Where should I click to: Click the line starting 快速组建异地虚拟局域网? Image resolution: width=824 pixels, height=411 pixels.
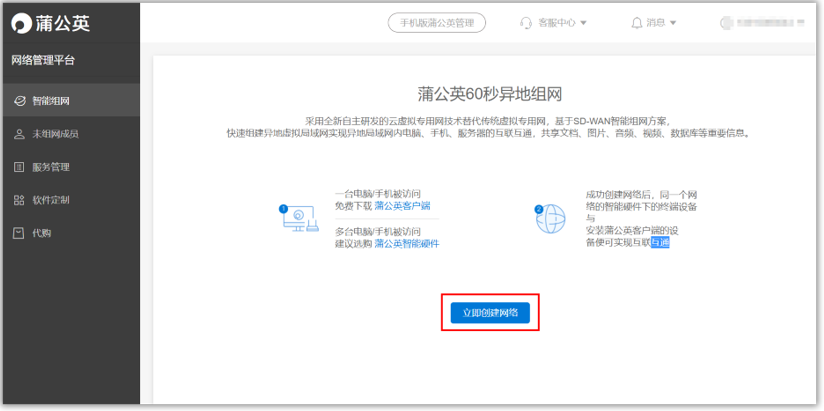pos(489,133)
